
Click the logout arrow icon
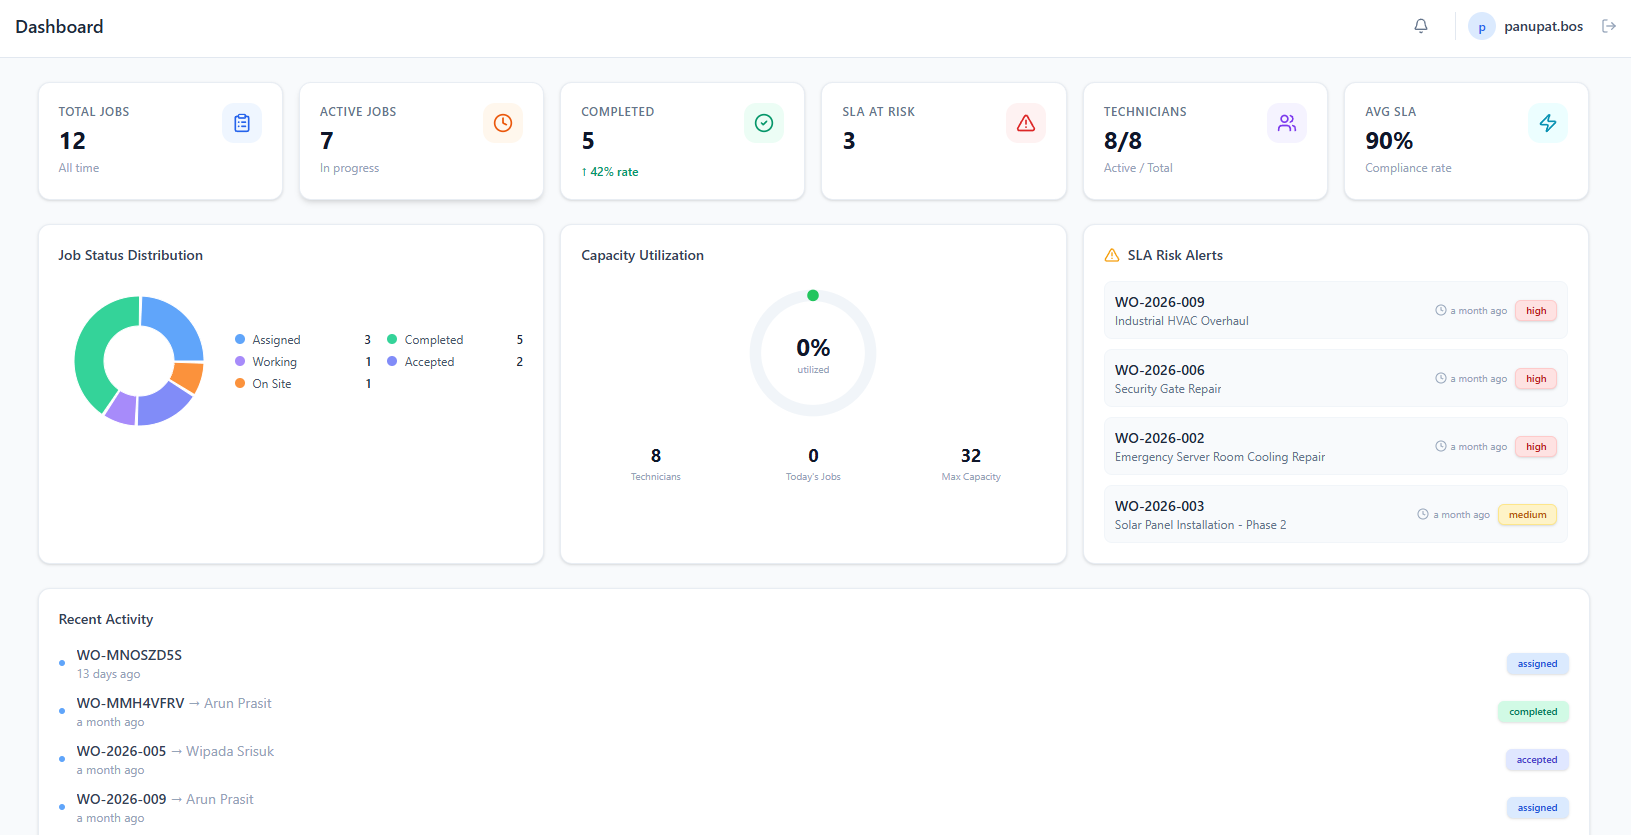click(x=1609, y=26)
